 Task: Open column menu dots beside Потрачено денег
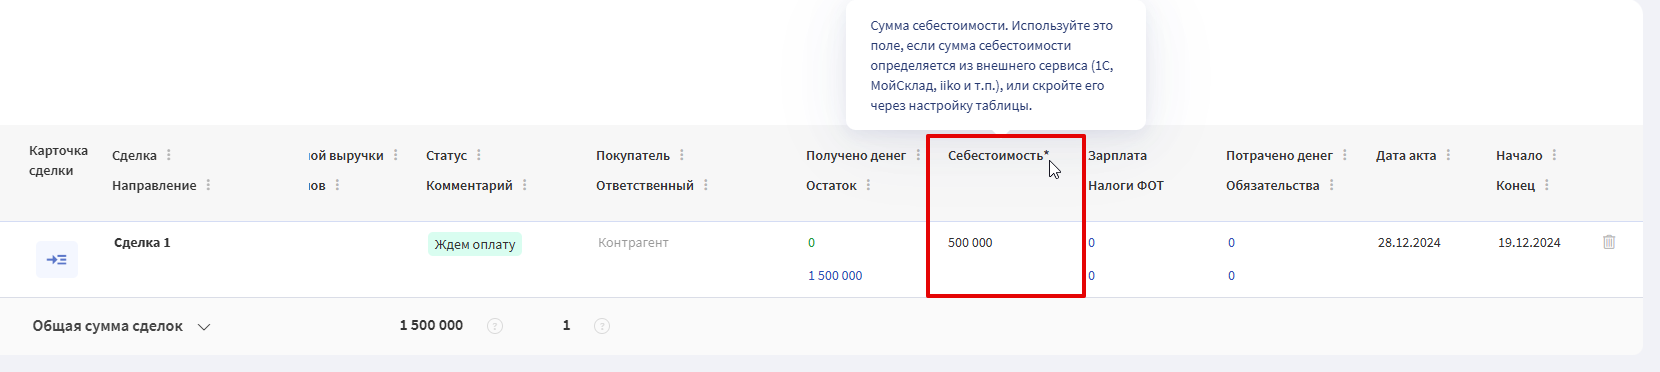click(x=1345, y=155)
